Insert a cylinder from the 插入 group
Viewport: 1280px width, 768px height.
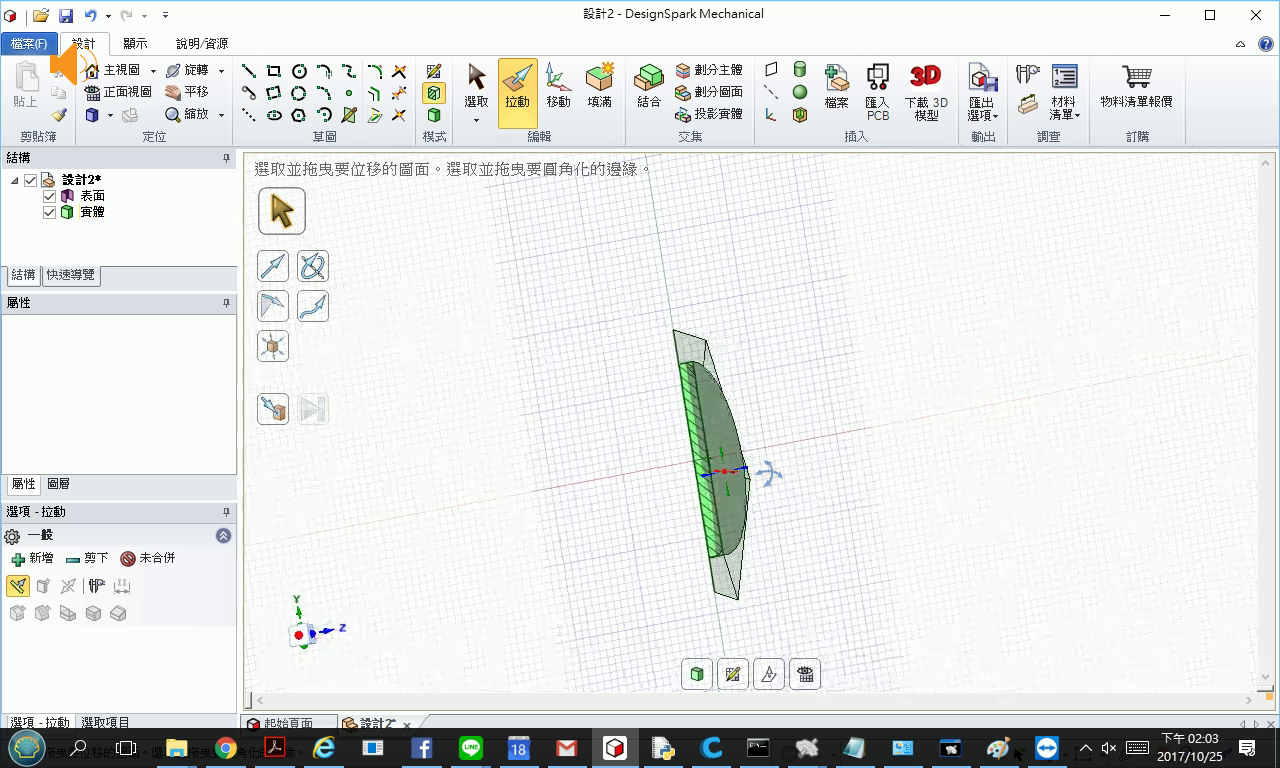[x=800, y=70]
